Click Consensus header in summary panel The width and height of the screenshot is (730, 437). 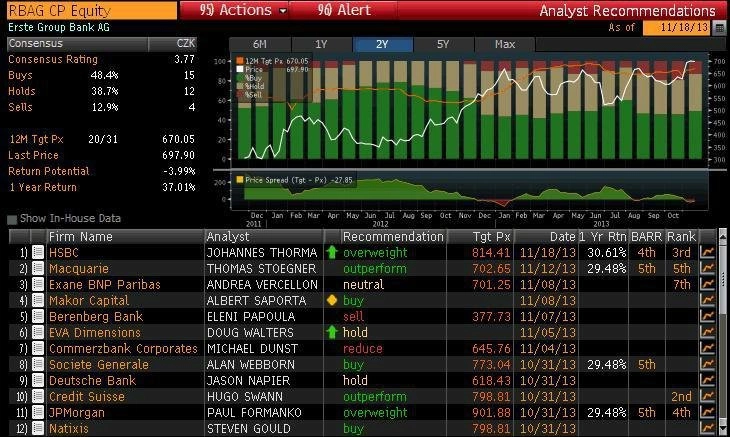(x=77, y=44)
